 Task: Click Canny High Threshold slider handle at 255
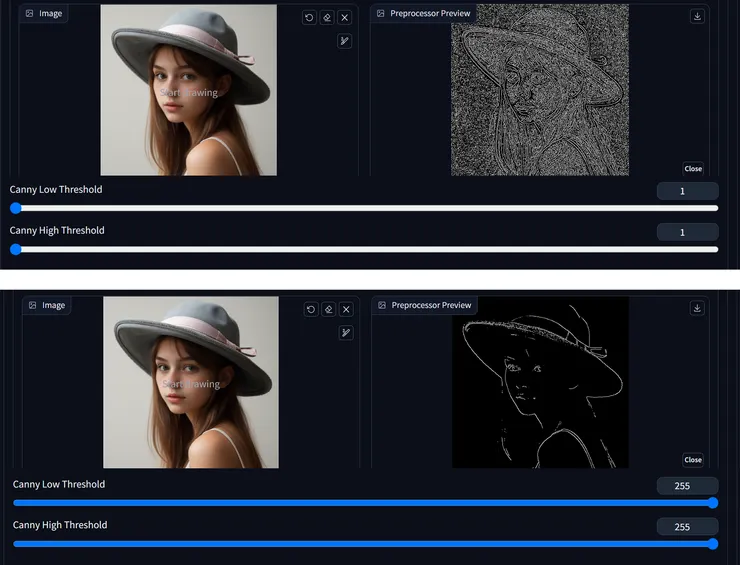click(x=712, y=544)
